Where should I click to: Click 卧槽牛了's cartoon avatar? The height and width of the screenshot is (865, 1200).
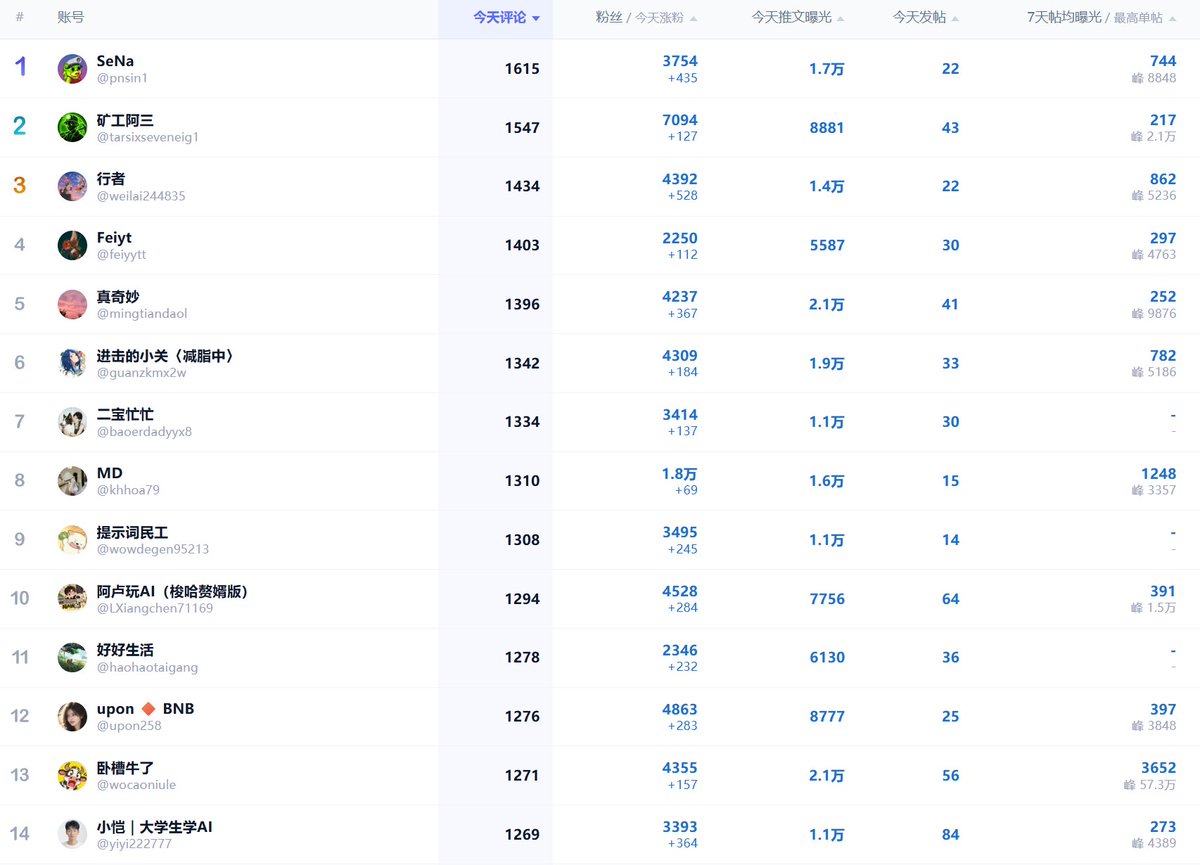tap(72, 775)
